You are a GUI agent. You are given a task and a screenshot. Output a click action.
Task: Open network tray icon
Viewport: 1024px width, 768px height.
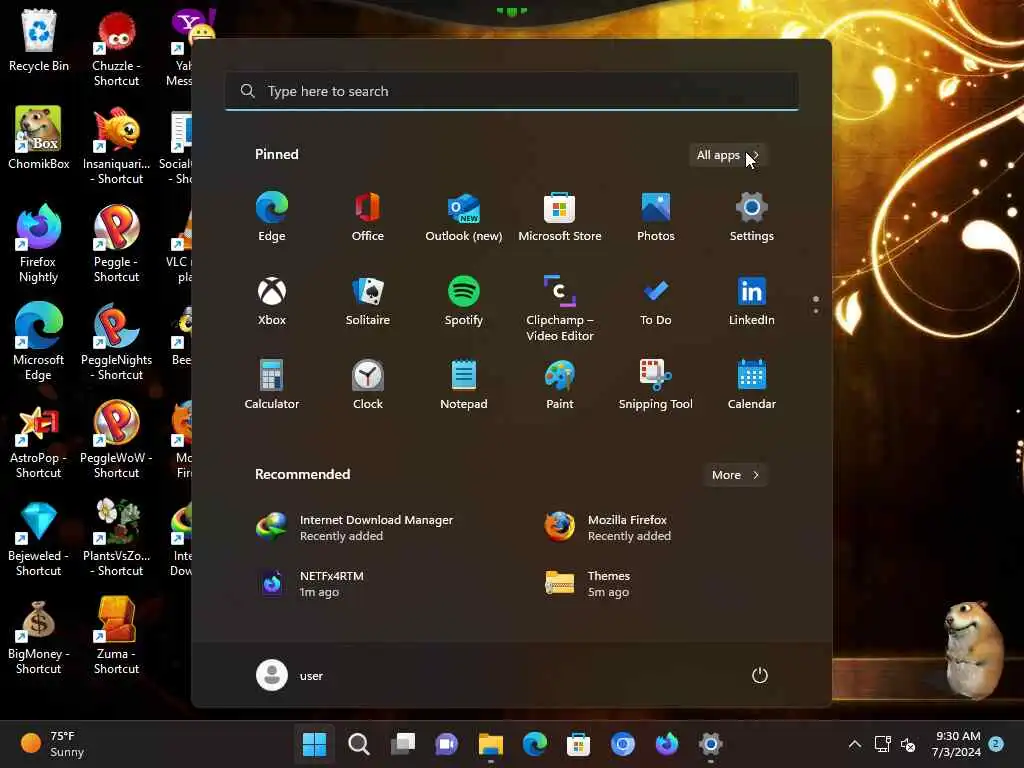pyautogui.click(x=882, y=744)
